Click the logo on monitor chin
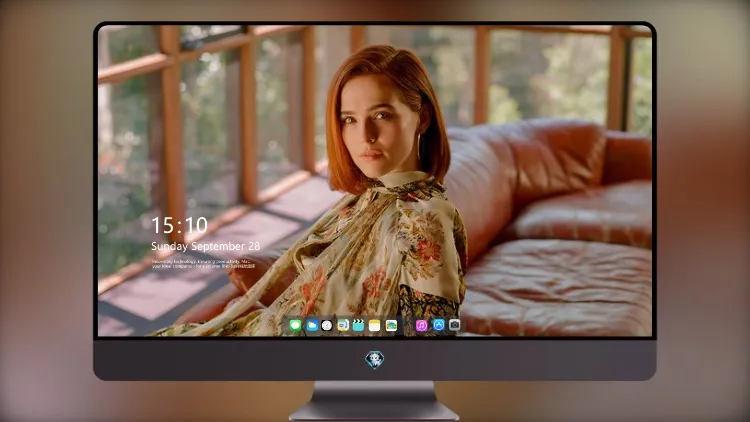 pos(375,359)
